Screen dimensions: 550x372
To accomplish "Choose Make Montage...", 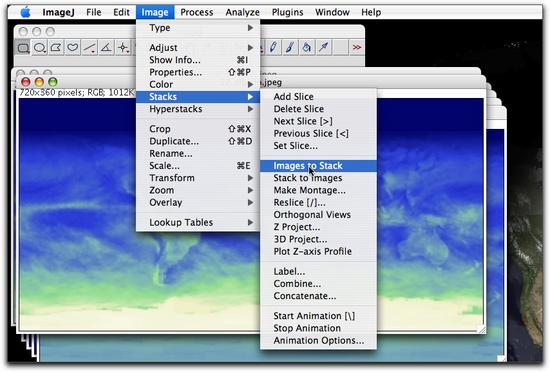I will pos(318,190).
